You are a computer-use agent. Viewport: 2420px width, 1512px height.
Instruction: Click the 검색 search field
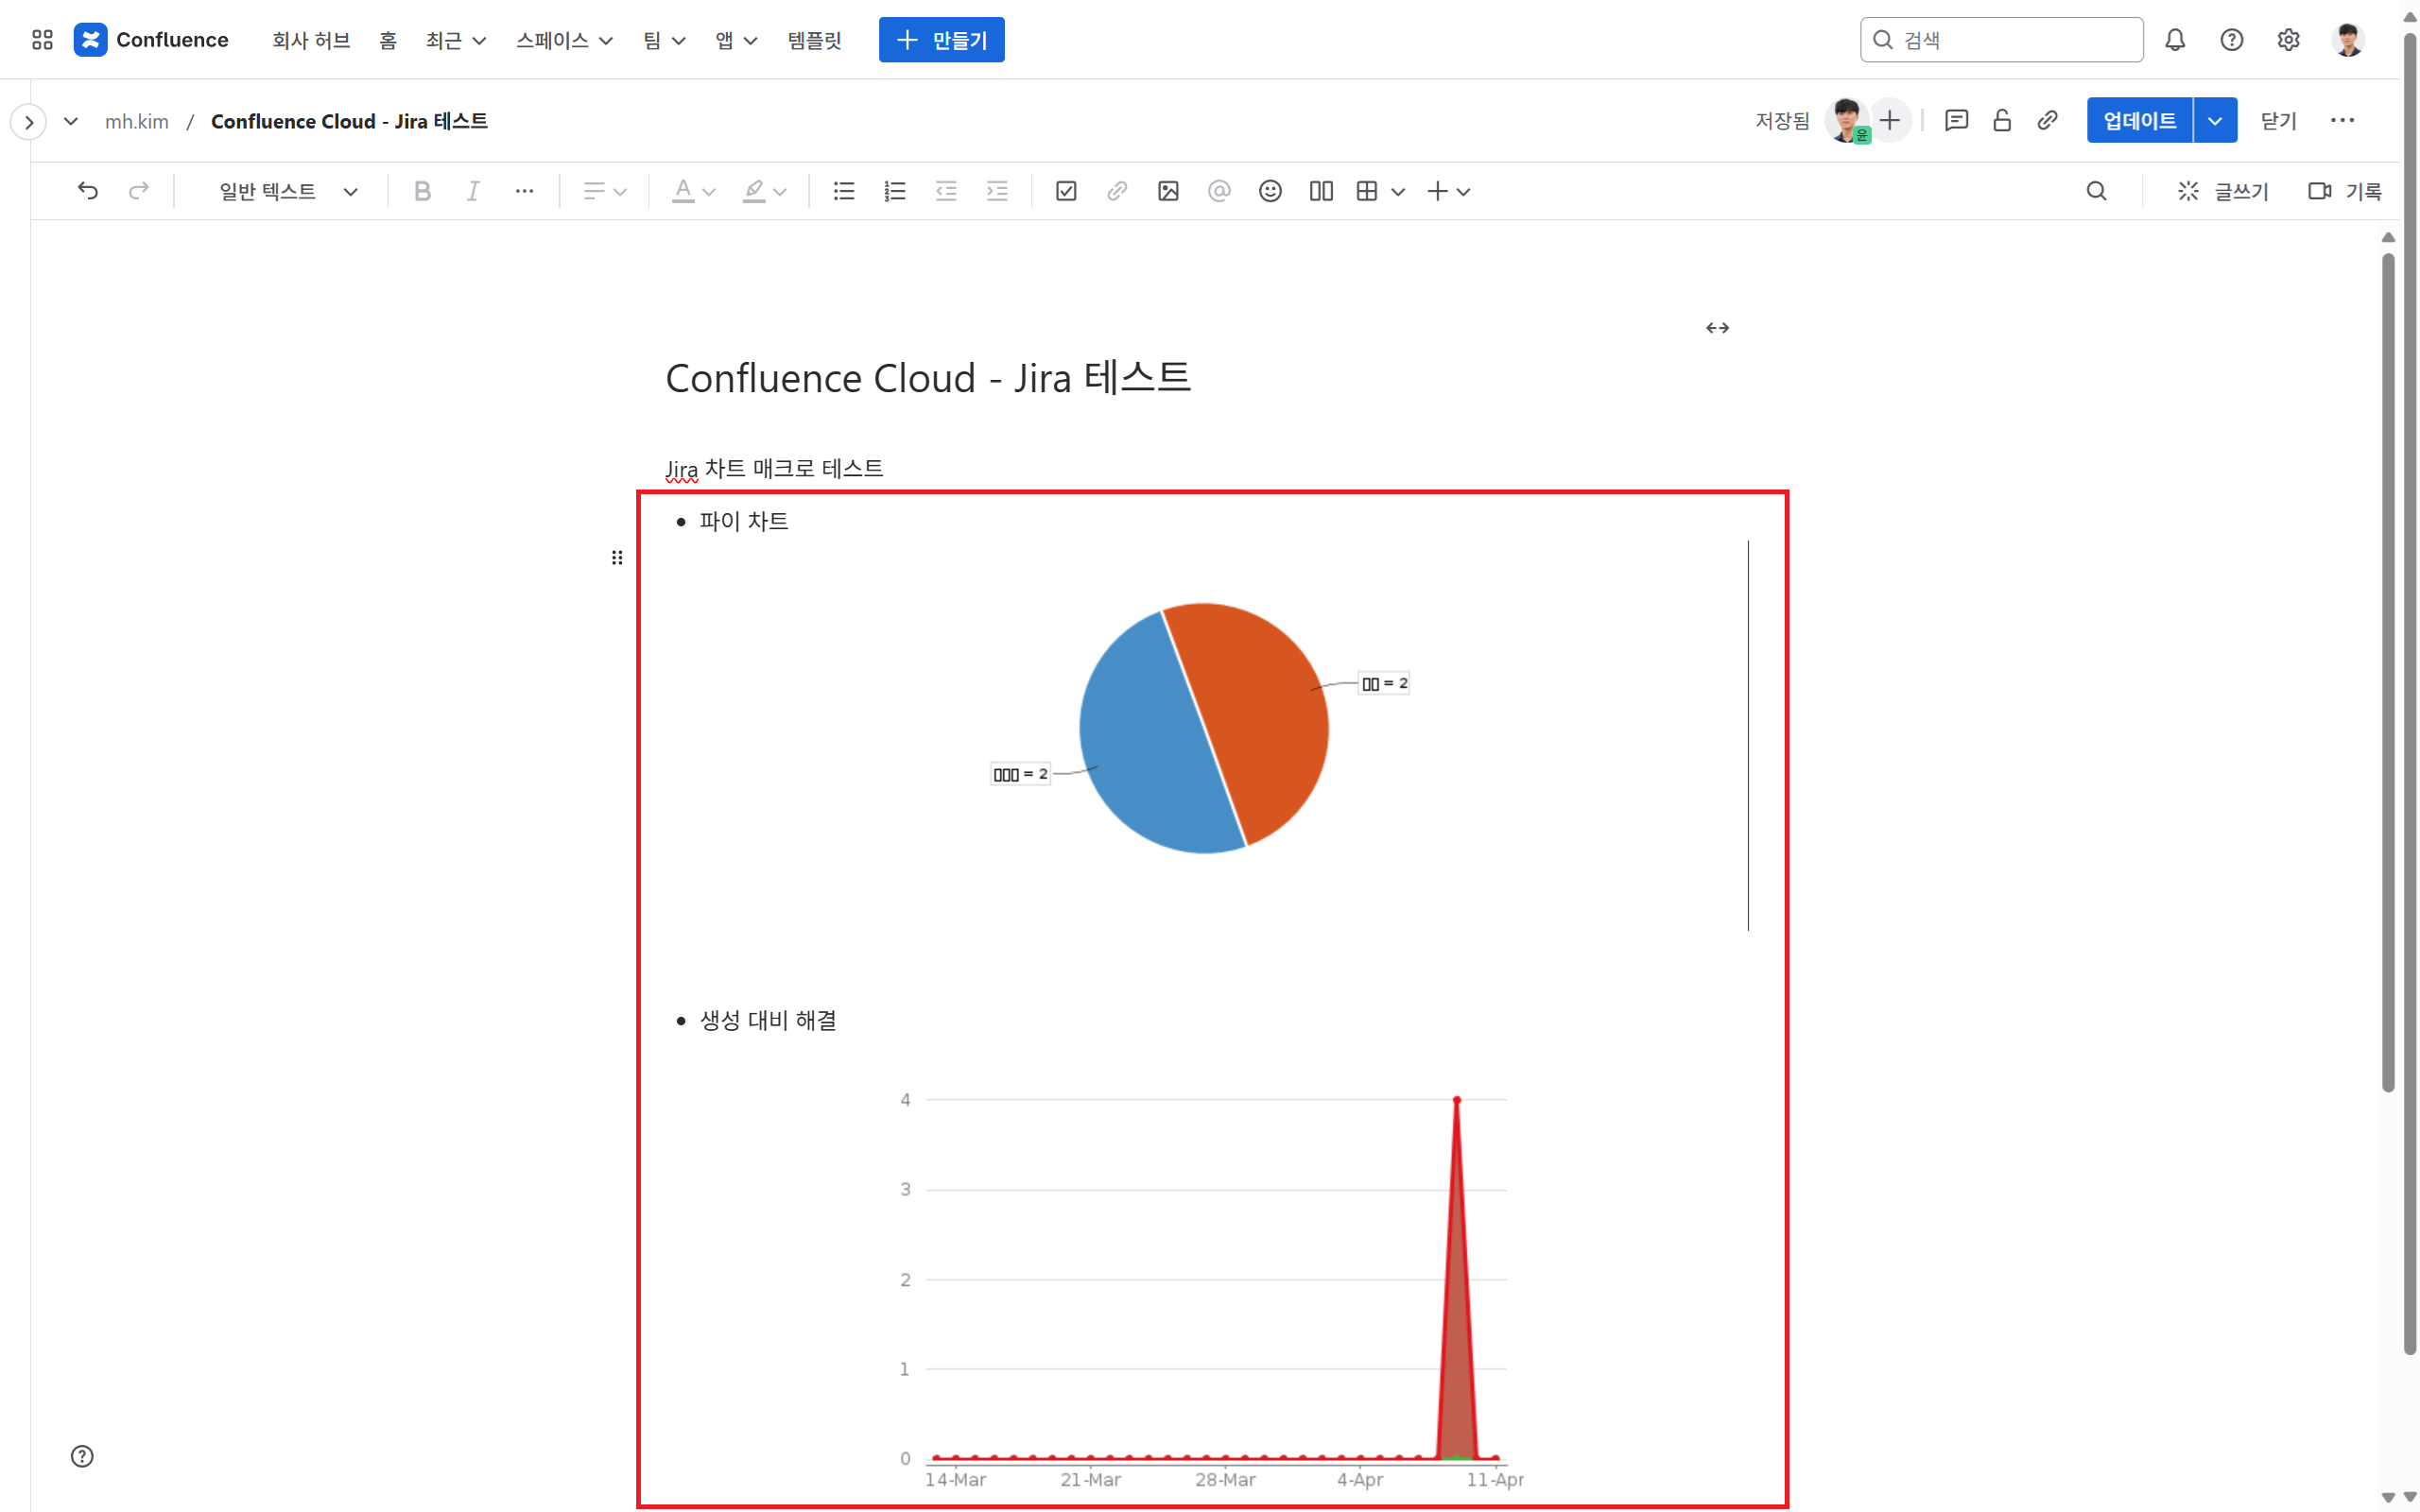click(x=2001, y=40)
